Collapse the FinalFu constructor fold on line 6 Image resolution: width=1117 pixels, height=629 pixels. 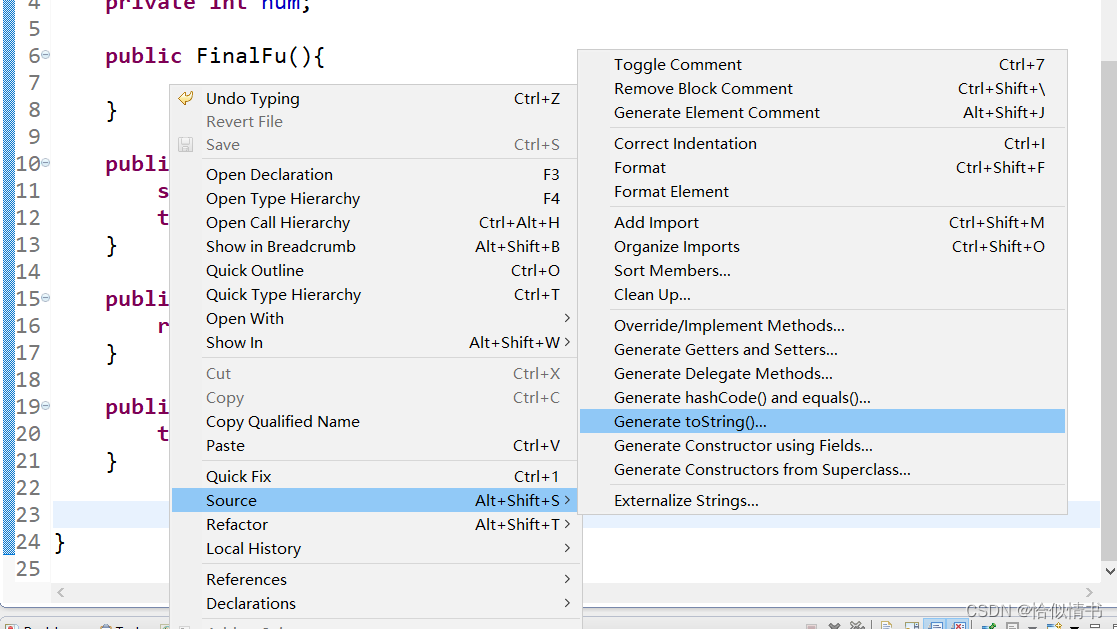click(46, 55)
